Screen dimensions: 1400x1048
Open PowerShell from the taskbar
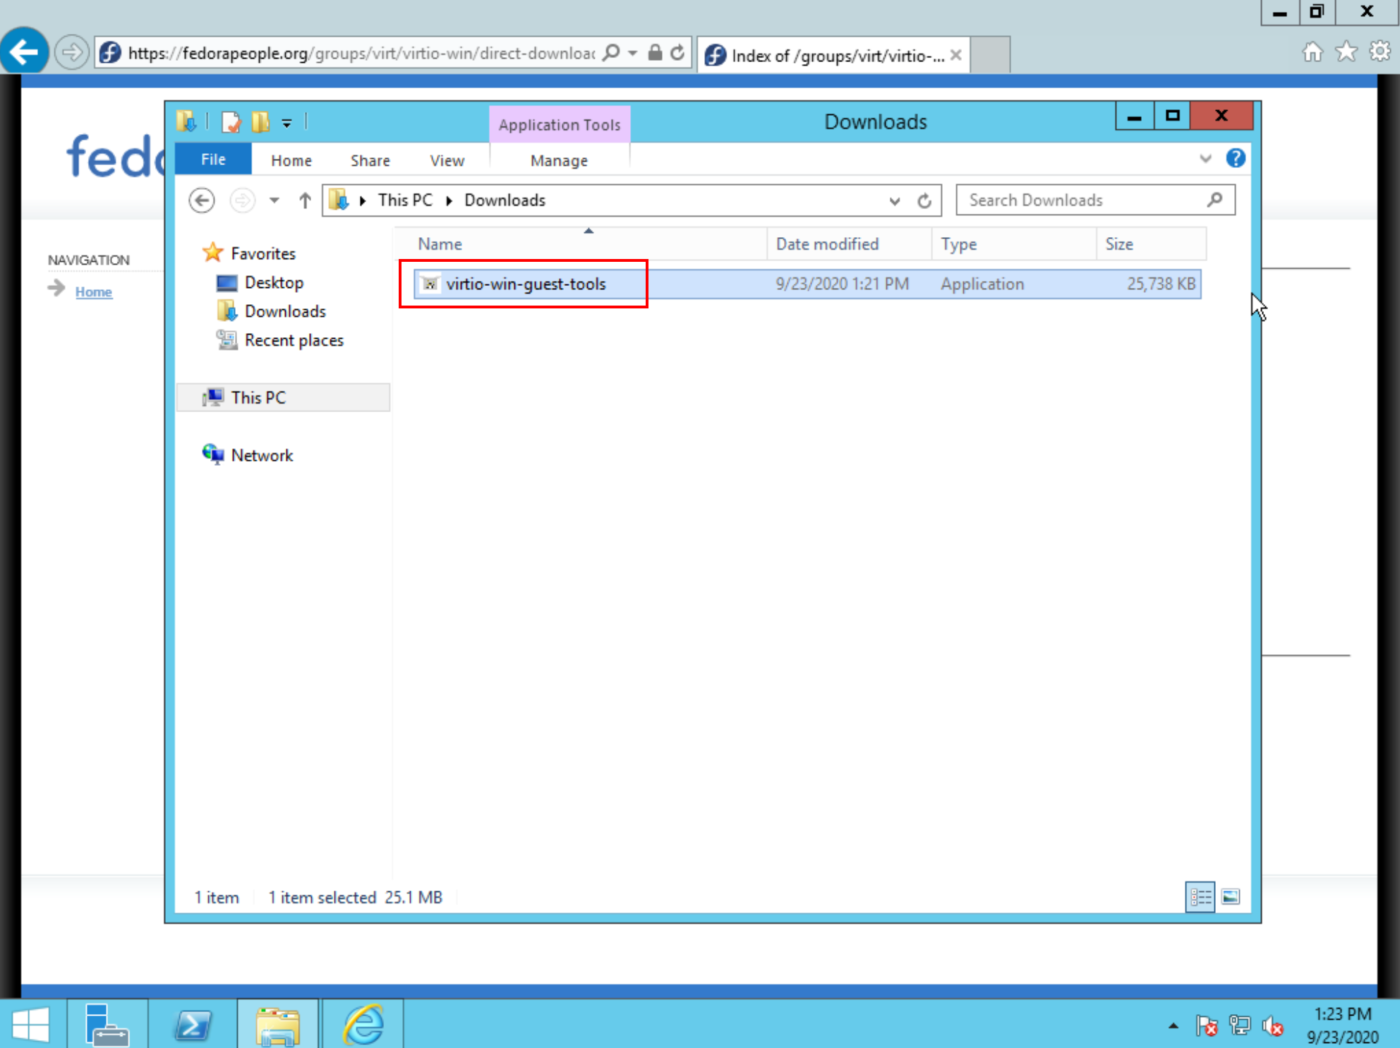pos(193,1025)
